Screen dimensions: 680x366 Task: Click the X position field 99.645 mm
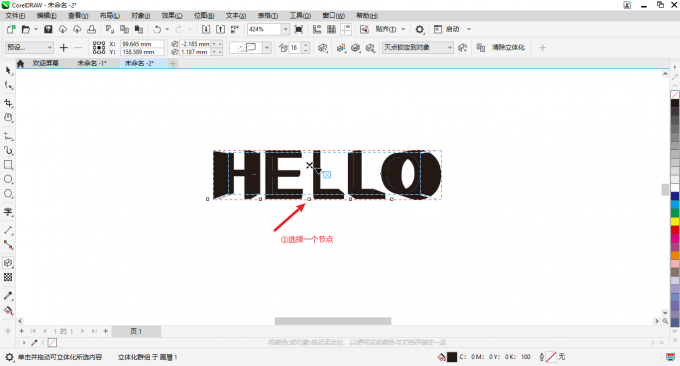pos(142,44)
